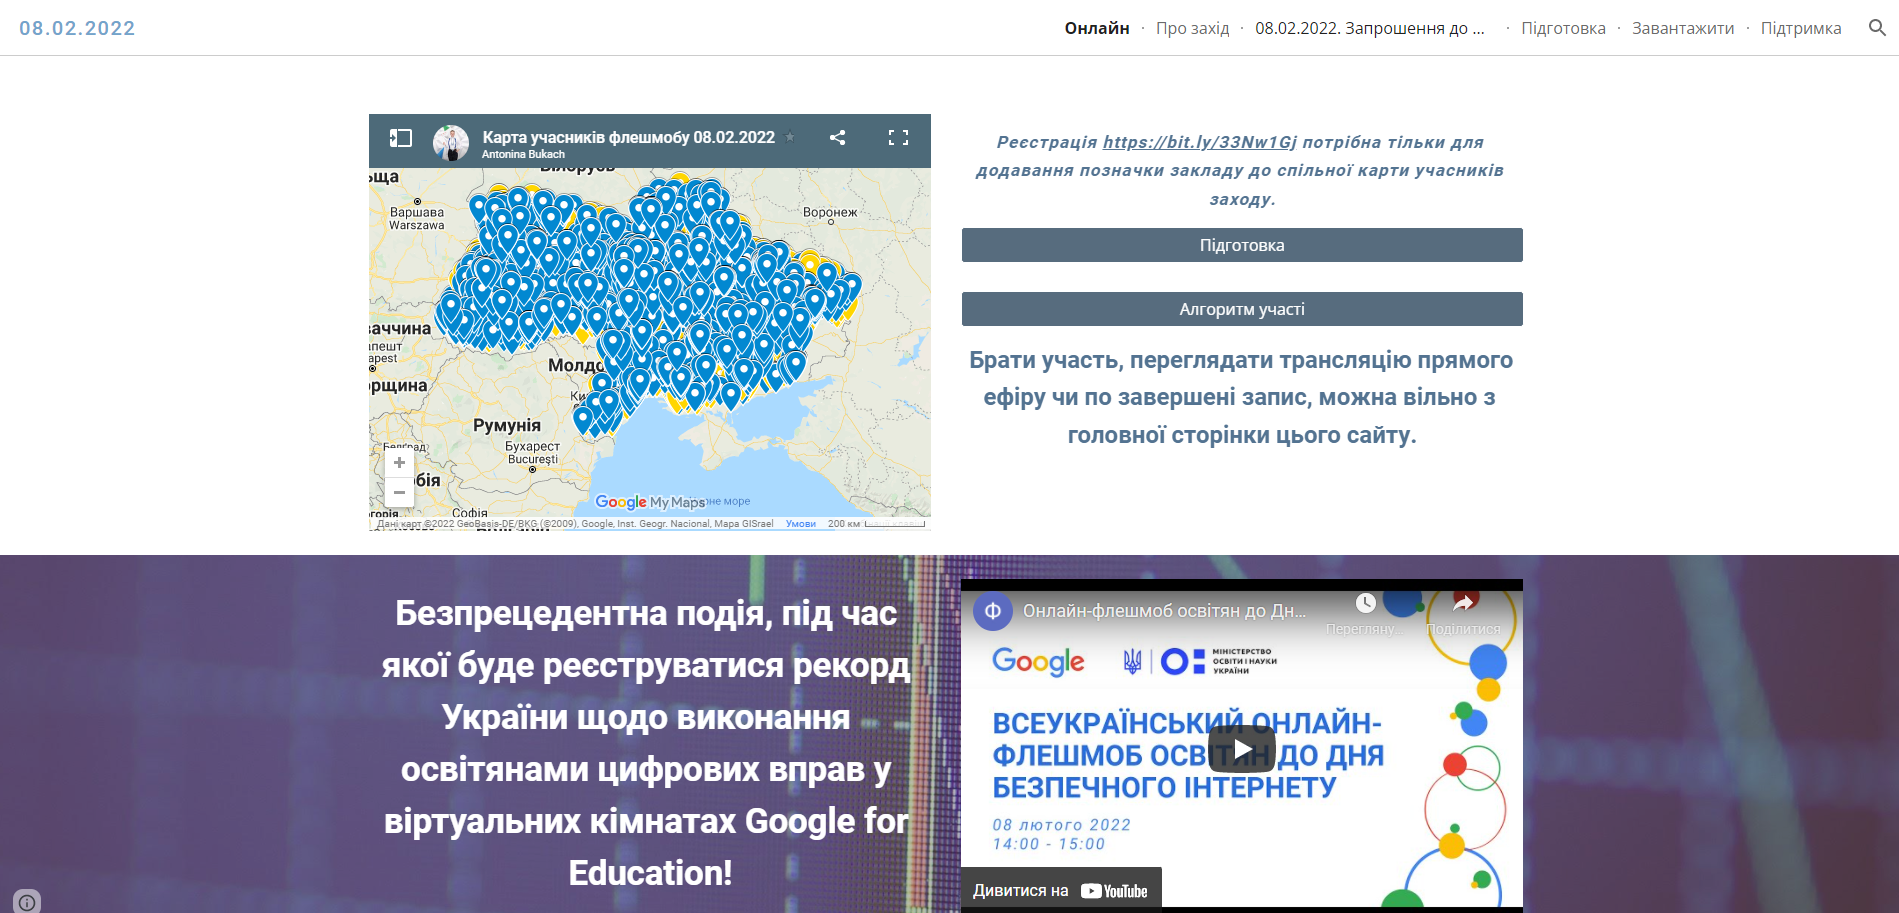Open the 'Про захід' menu item
1899x913 pixels.
[x=1192, y=28]
